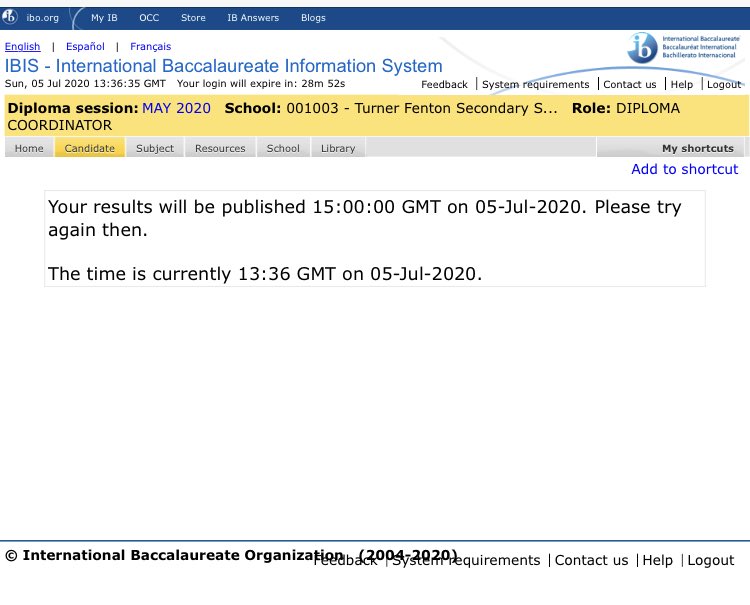The image size is (750, 605).
Task: Click the IB globe logo icon in top bar
Action: [10, 17]
